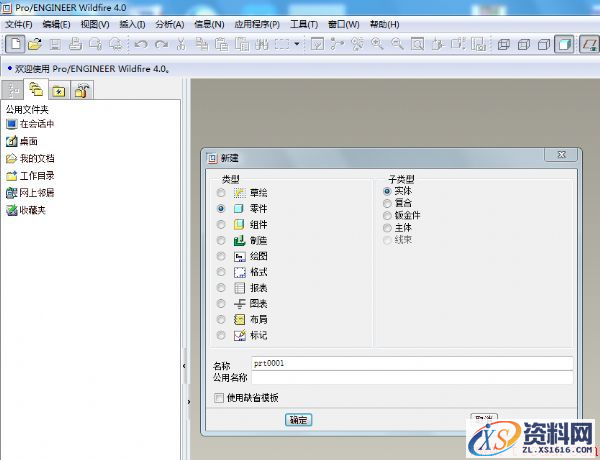600x460 pixels.
Task: Click the Zoom In magnifier icon
Action: tap(377, 44)
